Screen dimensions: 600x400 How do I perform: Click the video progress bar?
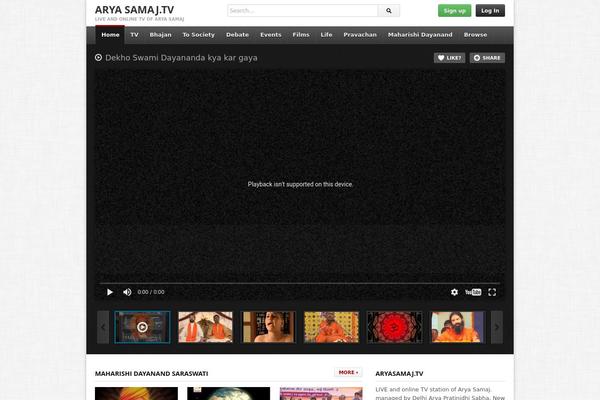click(300, 283)
